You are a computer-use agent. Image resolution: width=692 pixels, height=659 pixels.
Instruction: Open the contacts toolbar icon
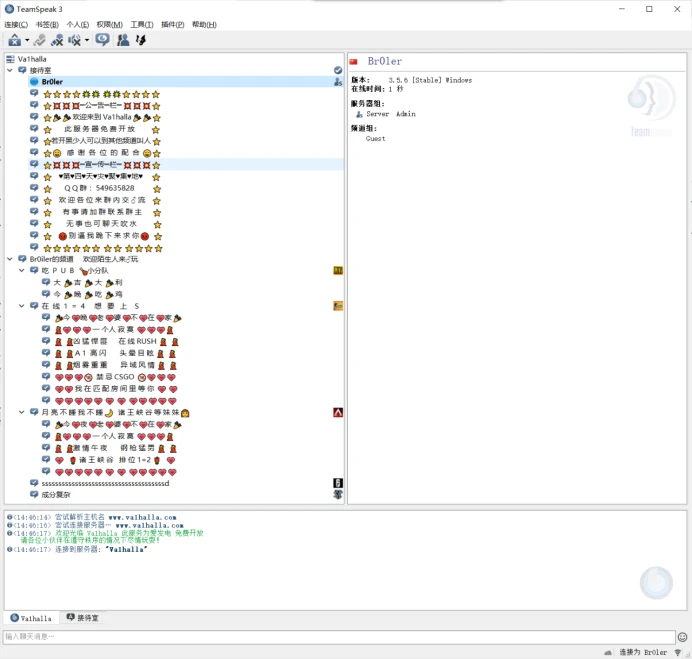pos(123,40)
